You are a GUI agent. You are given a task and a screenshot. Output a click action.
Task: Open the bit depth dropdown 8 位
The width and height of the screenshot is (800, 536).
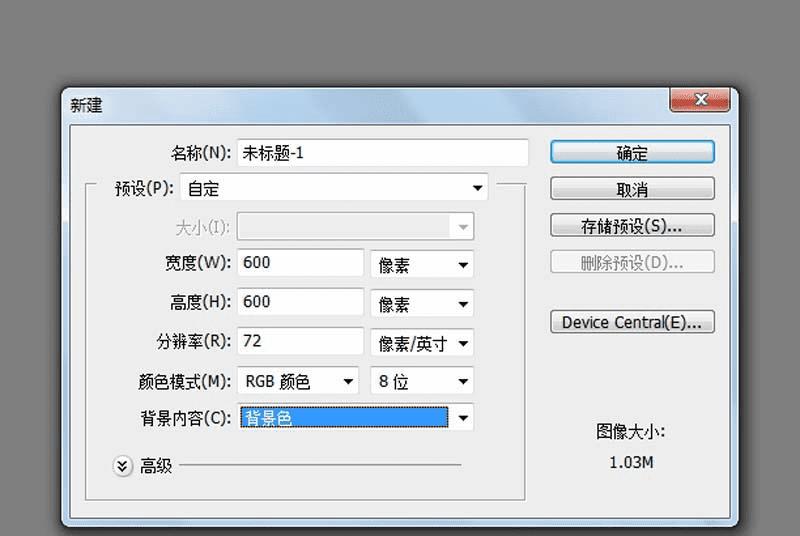click(x=422, y=380)
